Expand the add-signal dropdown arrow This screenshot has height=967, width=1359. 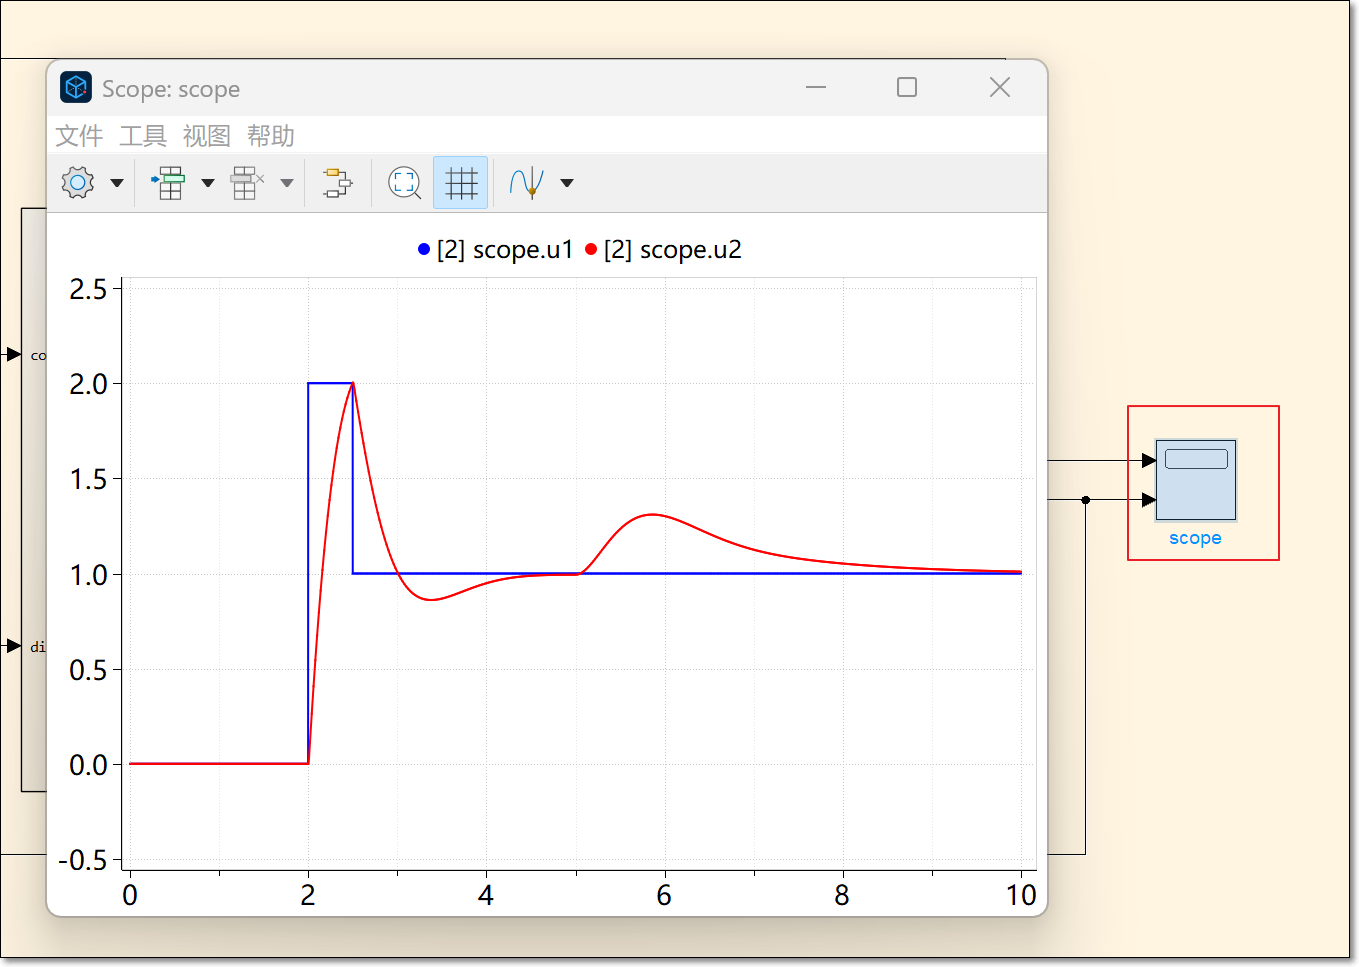tap(208, 183)
